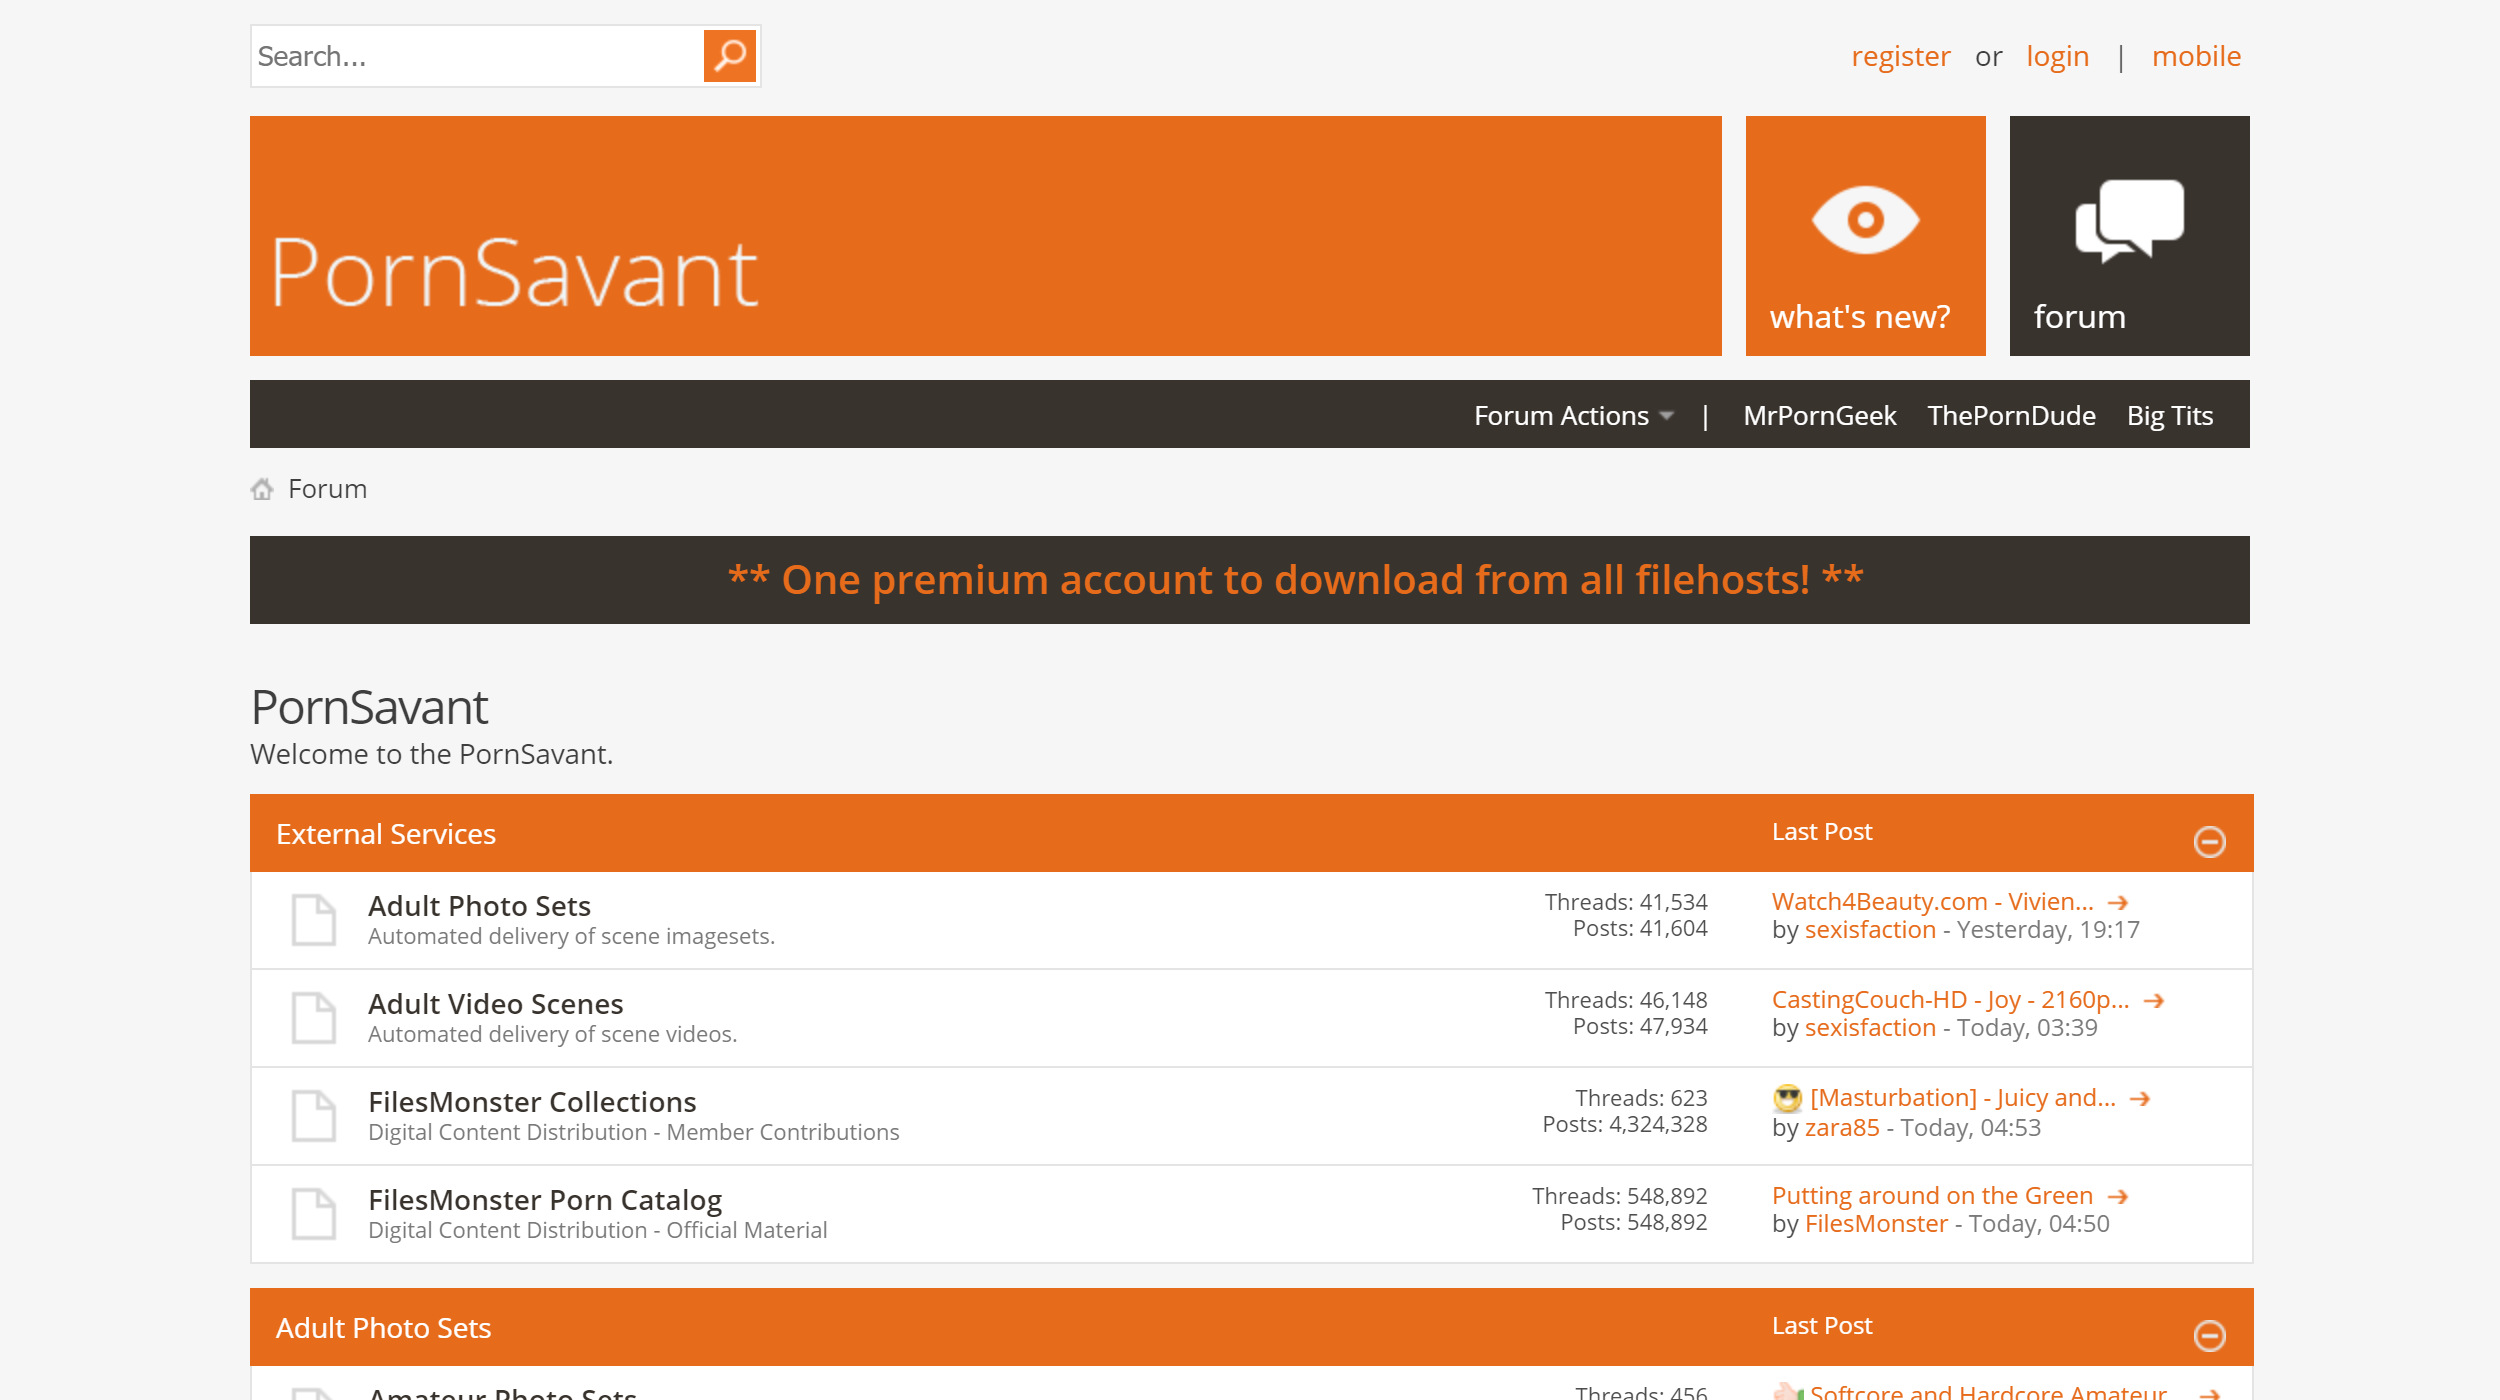Screen dimensions: 2500x1400
Task: Open the what's new eye tile
Action: (1865, 236)
